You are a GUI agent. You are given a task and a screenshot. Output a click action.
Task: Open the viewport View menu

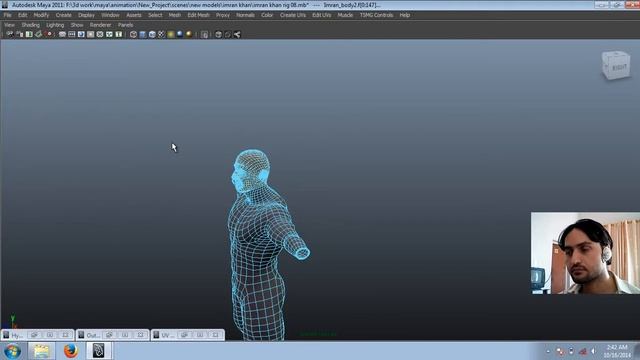[9, 25]
